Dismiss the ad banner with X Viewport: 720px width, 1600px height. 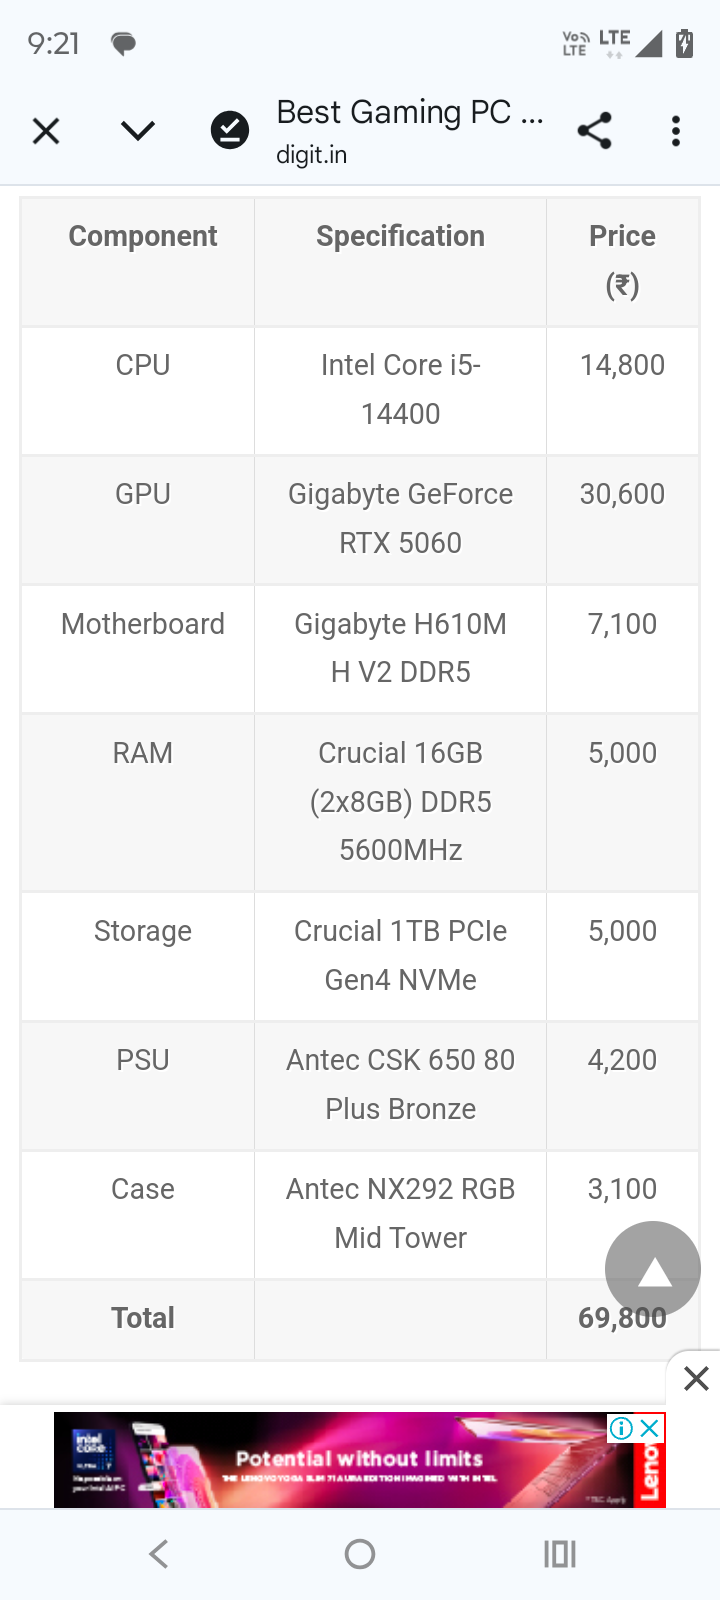[696, 1378]
